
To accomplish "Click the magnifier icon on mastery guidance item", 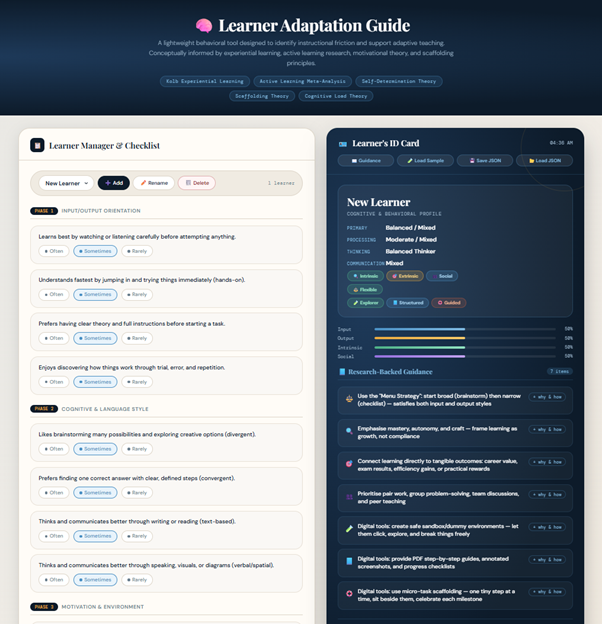I will tap(349, 431).
